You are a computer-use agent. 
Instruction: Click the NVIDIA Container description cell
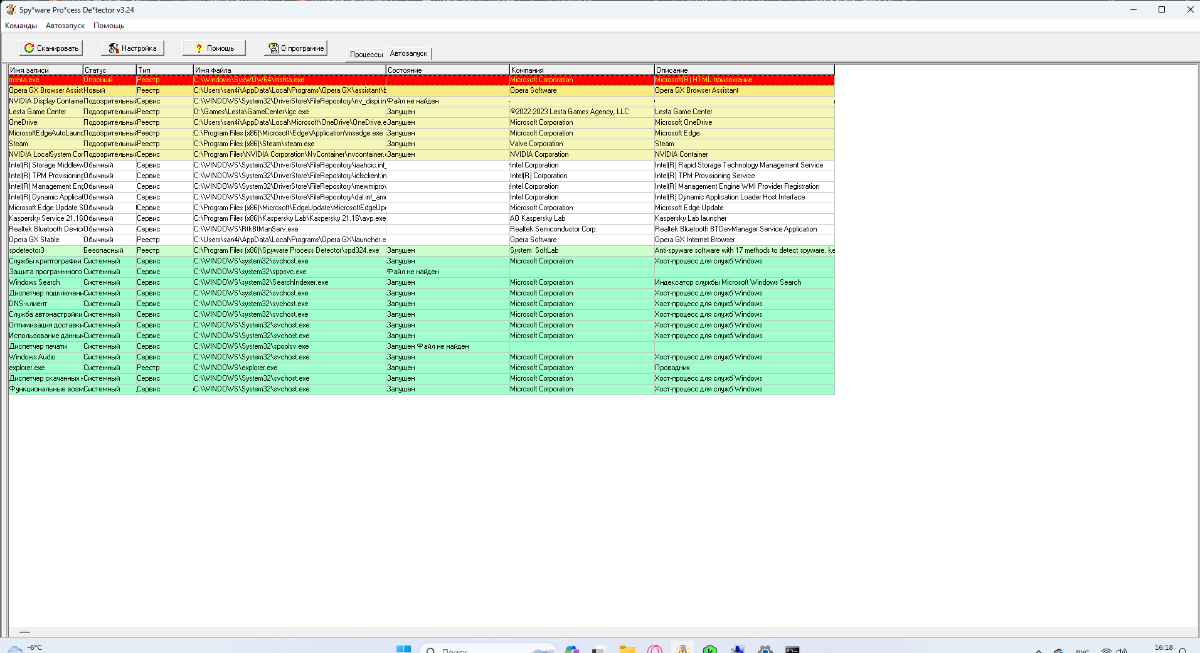coord(743,154)
